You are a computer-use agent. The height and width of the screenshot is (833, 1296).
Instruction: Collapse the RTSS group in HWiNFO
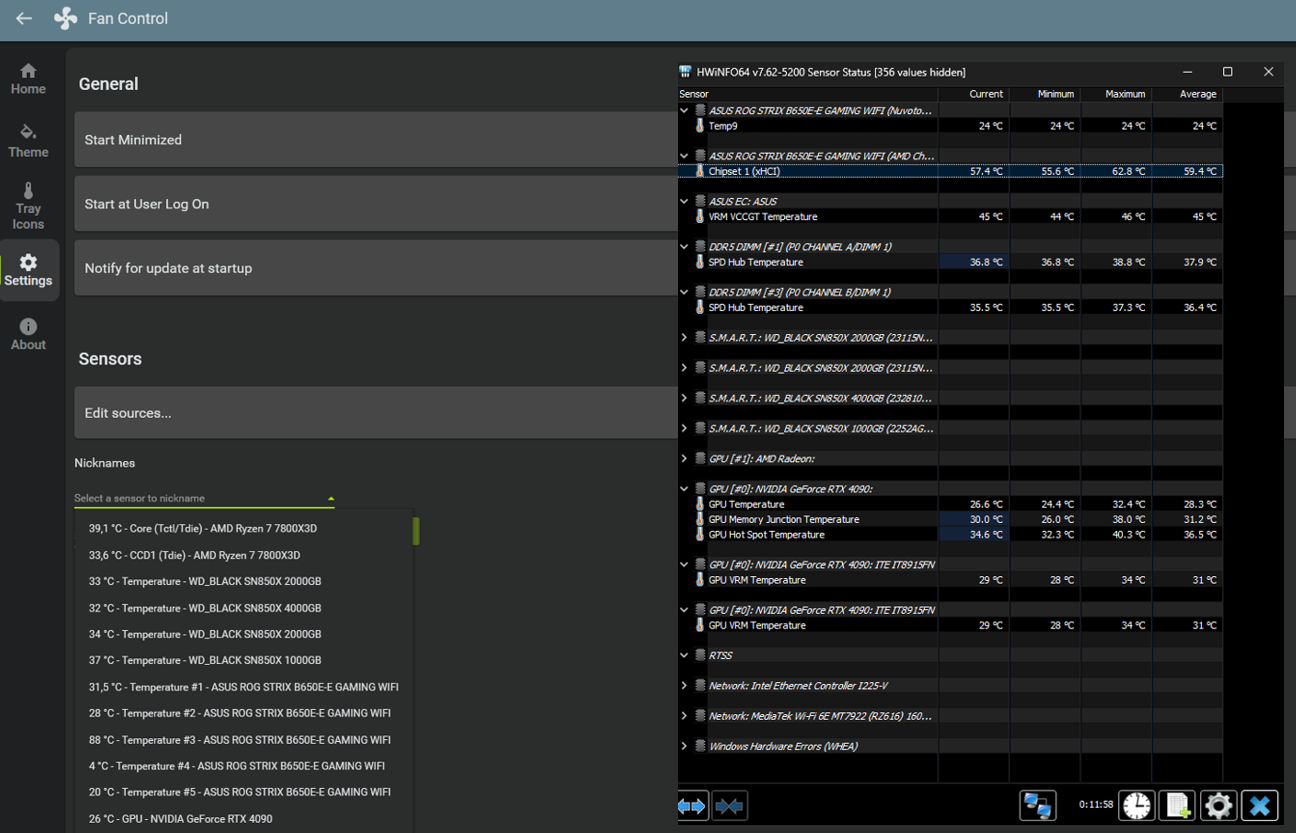(684, 655)
